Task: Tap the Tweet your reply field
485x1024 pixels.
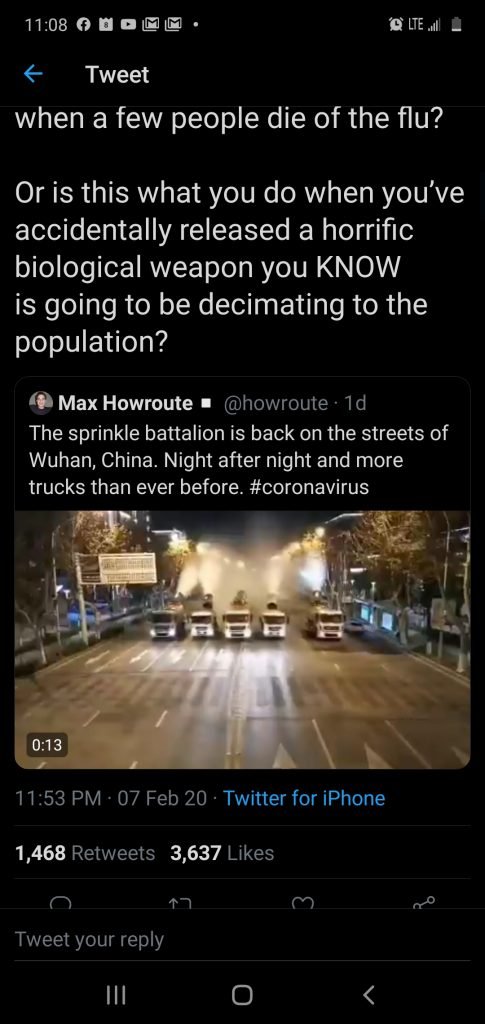Action: click(242, 939)
